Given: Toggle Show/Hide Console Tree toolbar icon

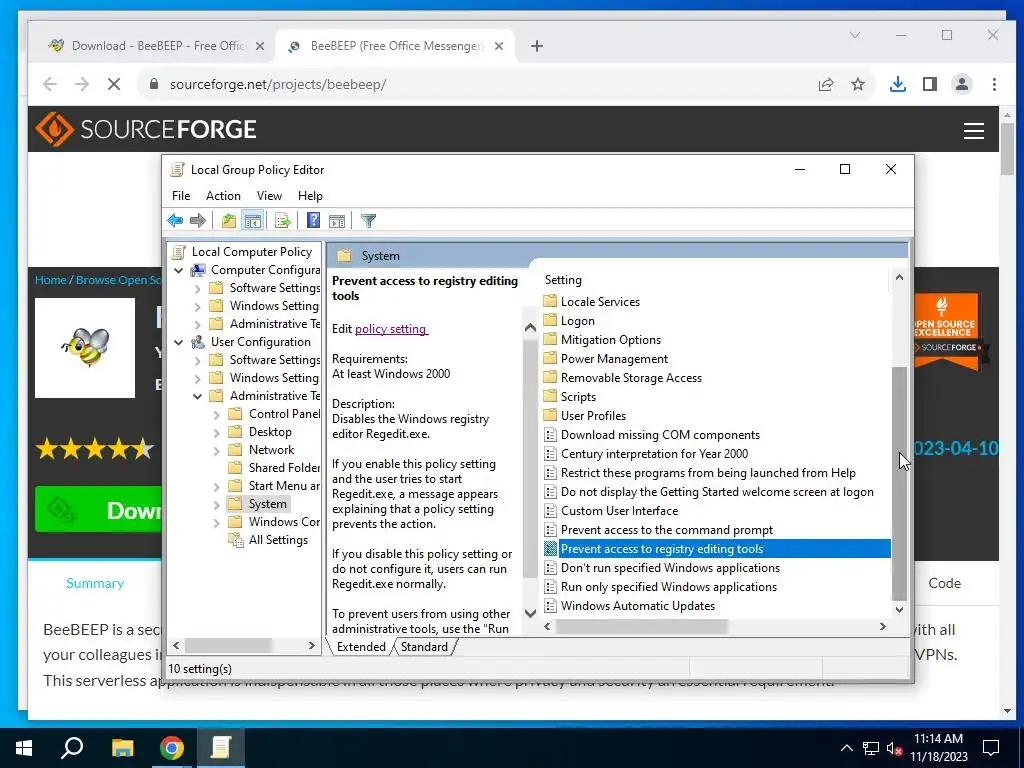Looking at the screenshot, I should point(253,221).
